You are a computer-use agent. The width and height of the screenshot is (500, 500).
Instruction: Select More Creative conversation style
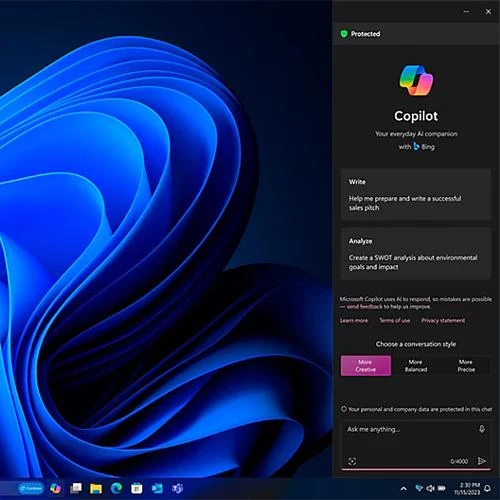366,366
